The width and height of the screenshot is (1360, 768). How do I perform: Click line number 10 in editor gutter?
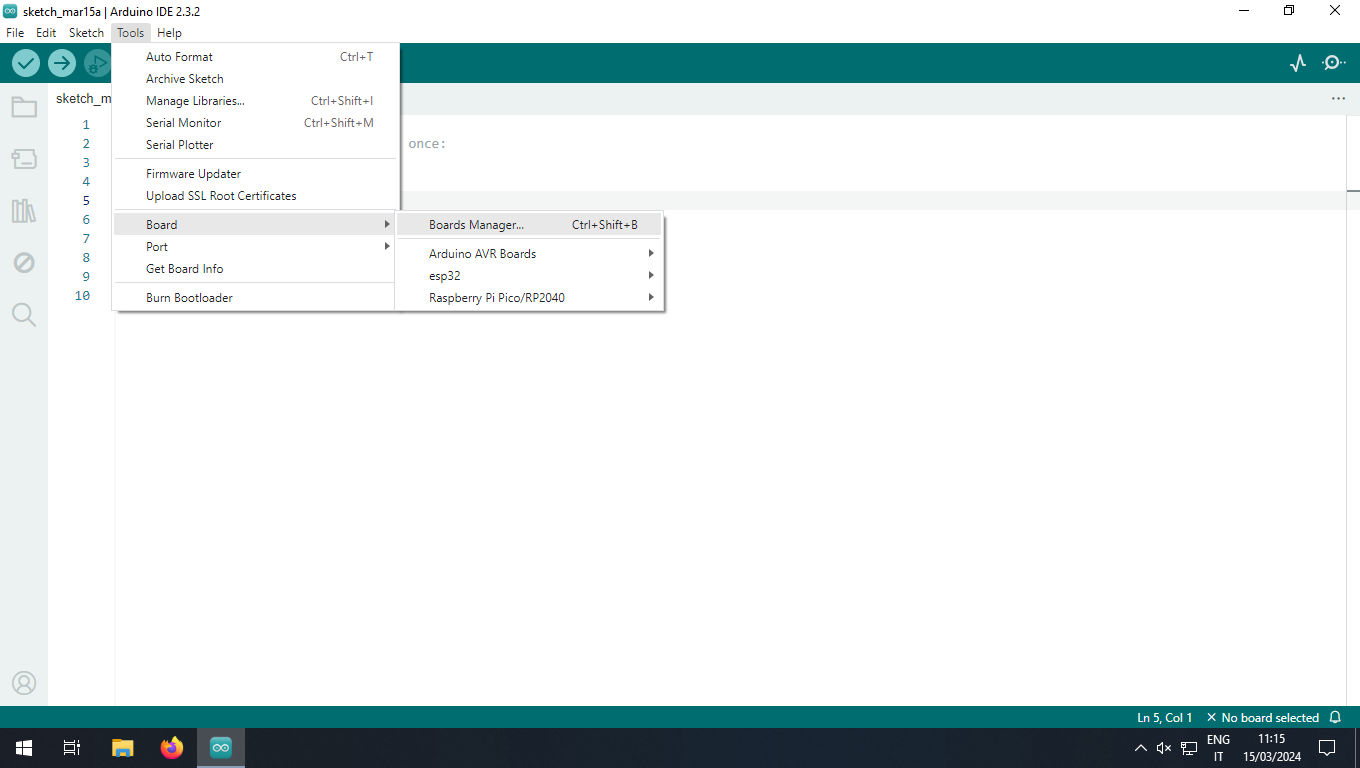82,296
